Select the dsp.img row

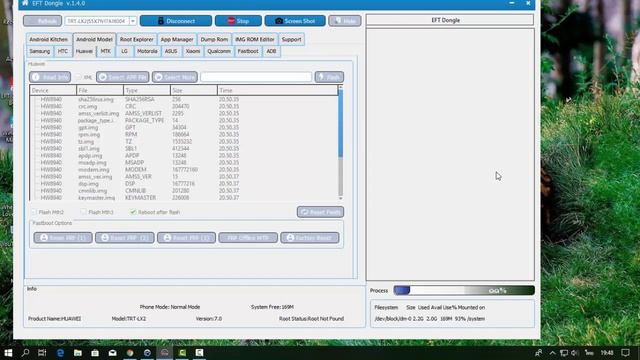(x=184, y=184)
